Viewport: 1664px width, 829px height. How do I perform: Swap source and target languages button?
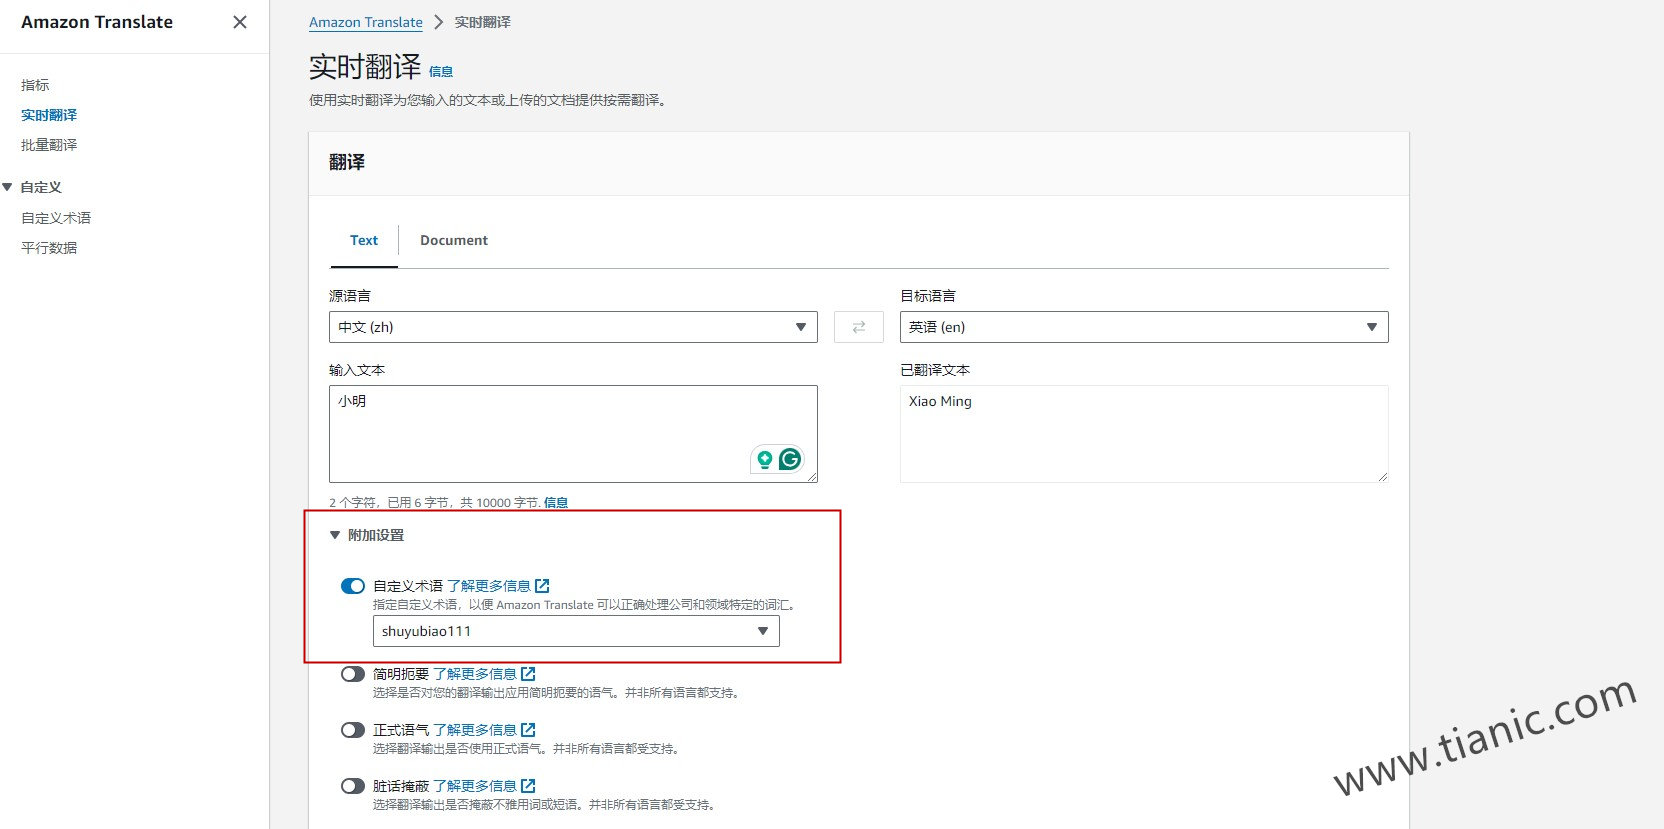[859, 327]
